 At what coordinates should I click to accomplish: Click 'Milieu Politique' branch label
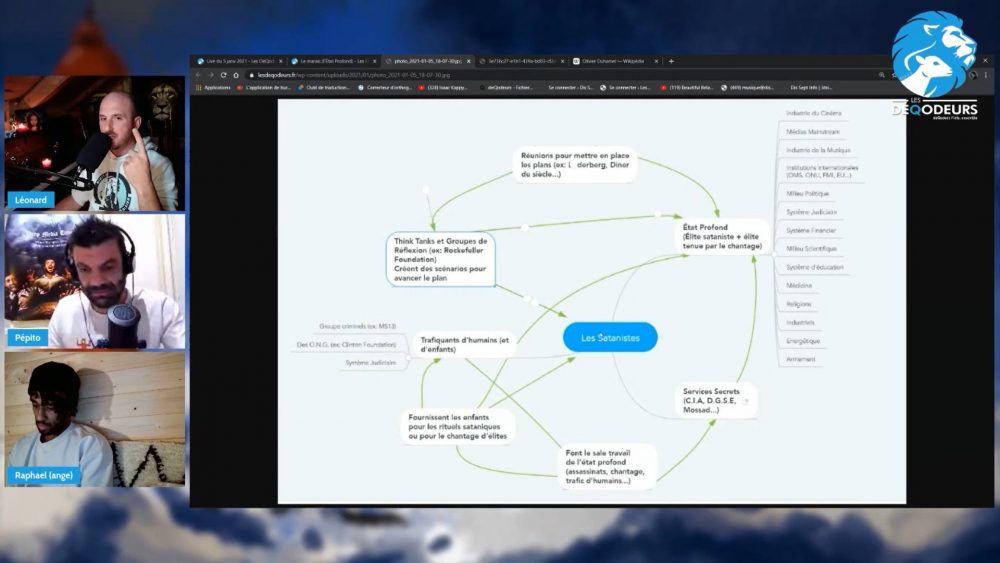tap(807, 193)
